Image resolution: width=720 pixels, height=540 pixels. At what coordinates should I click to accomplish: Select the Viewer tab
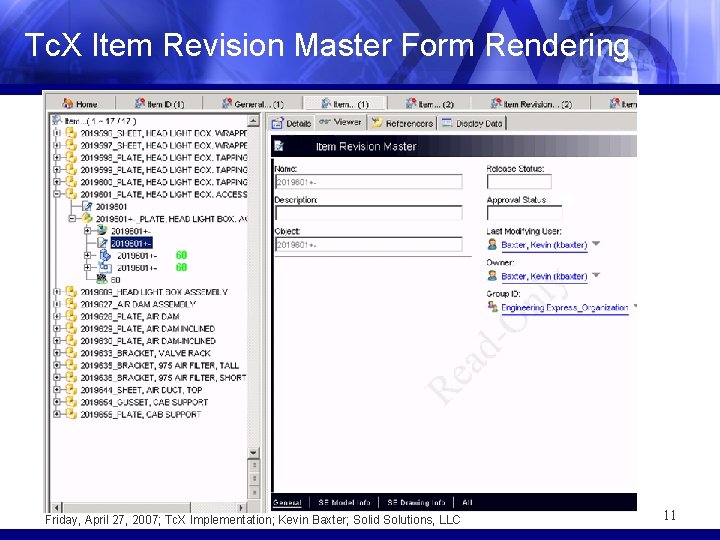(341, 122)
